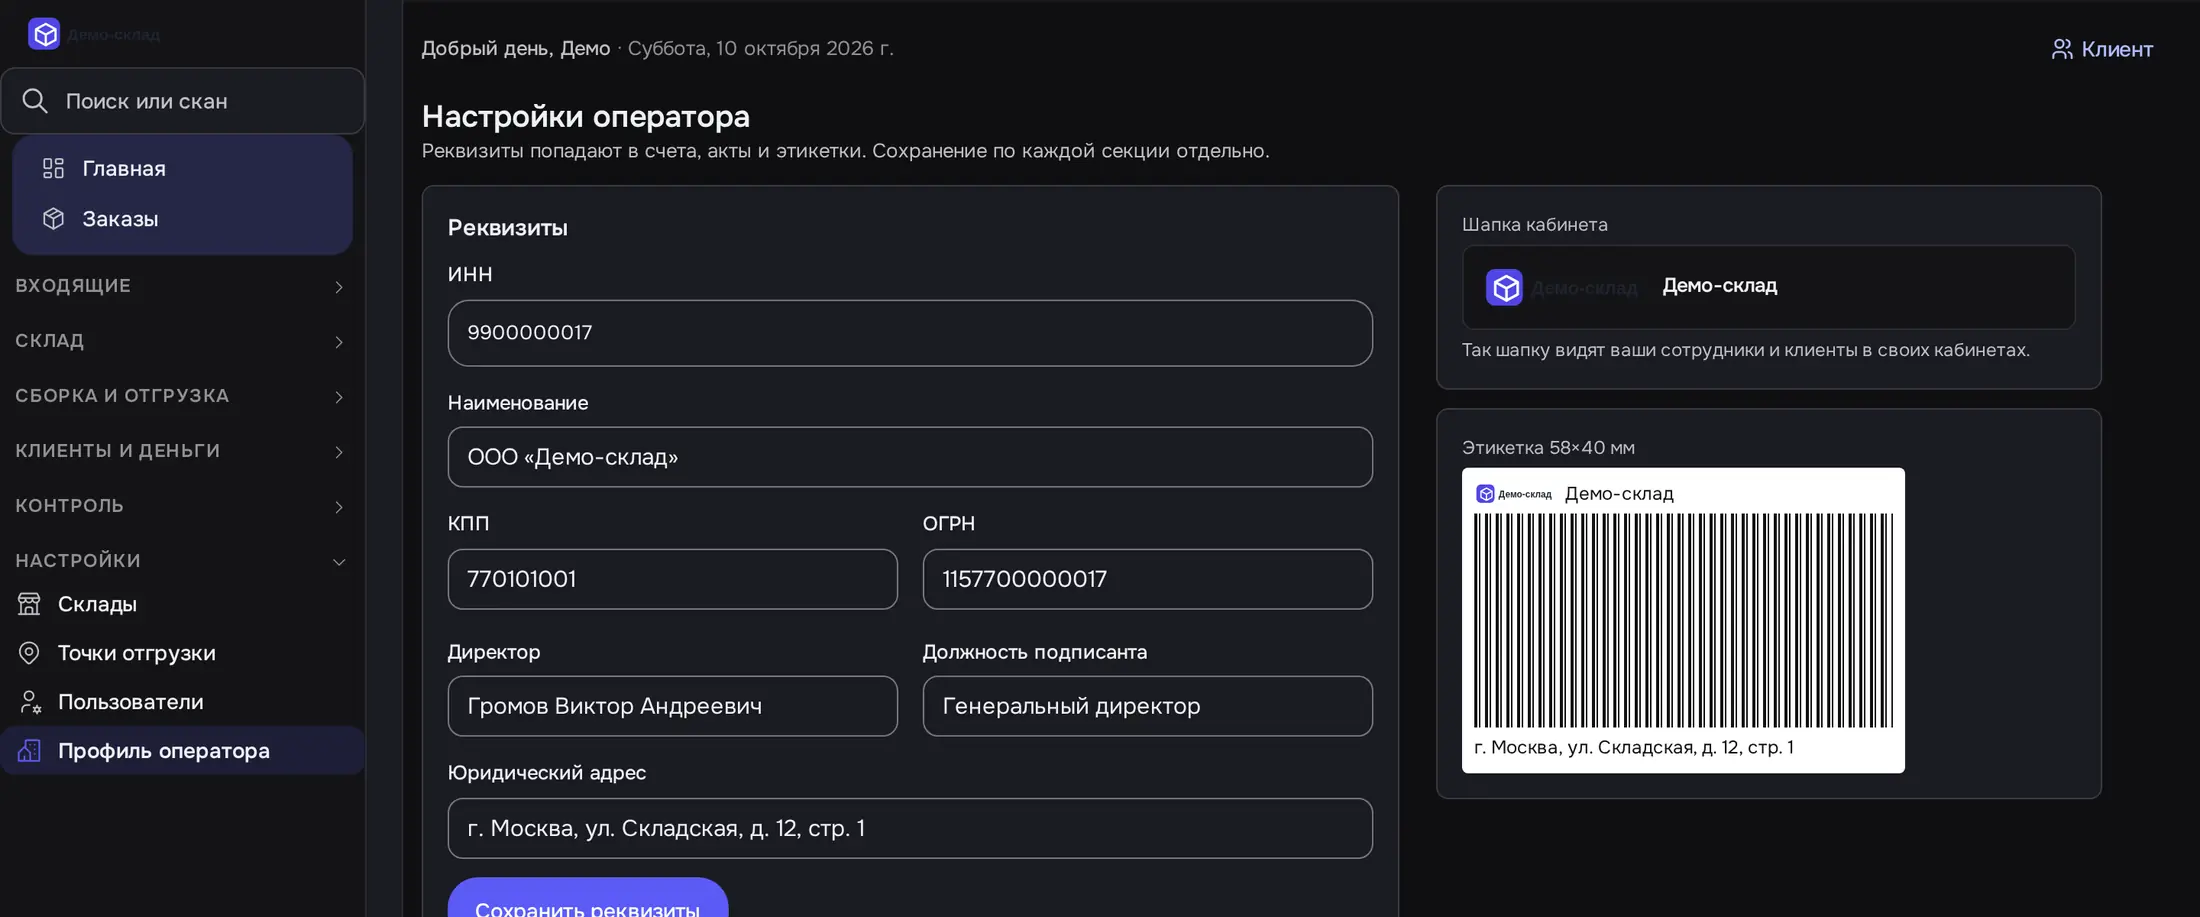Click the Должность подписанта field
This screenshot has width=2200, height=917.
(x=1147, y=706)
